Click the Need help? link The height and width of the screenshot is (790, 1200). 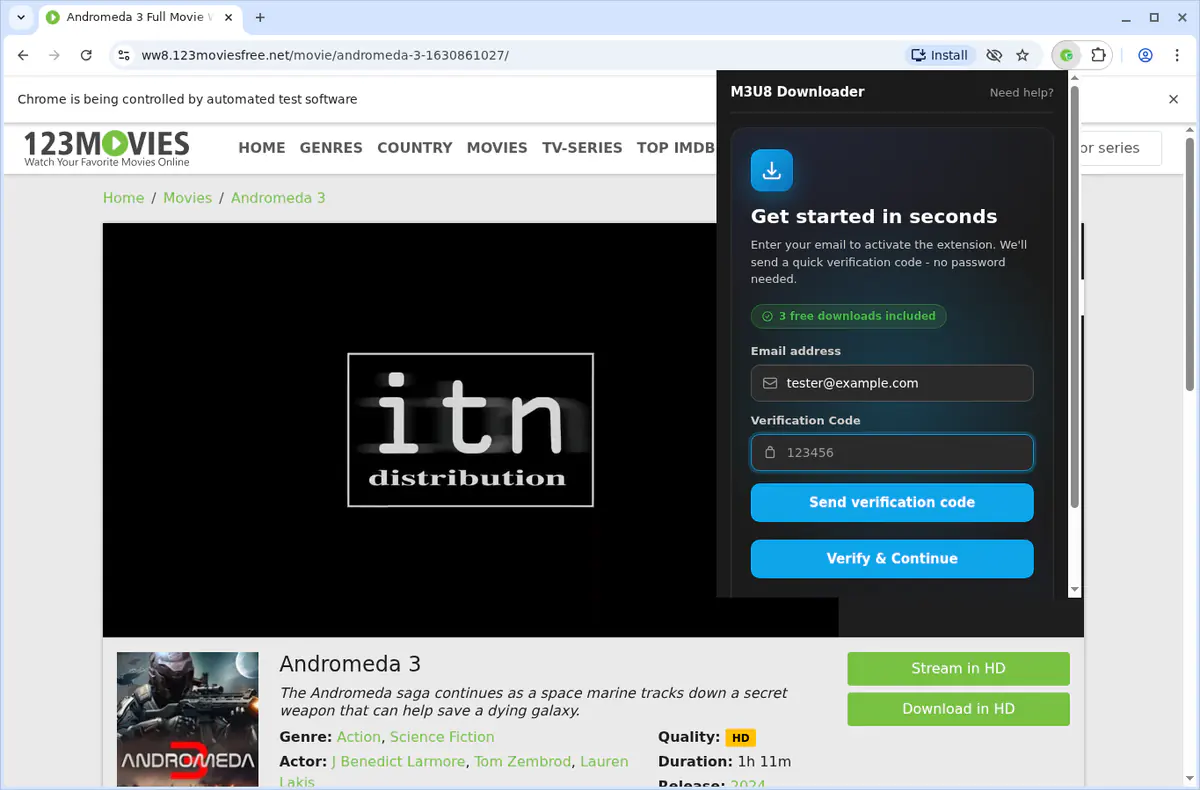point(1021,92)
